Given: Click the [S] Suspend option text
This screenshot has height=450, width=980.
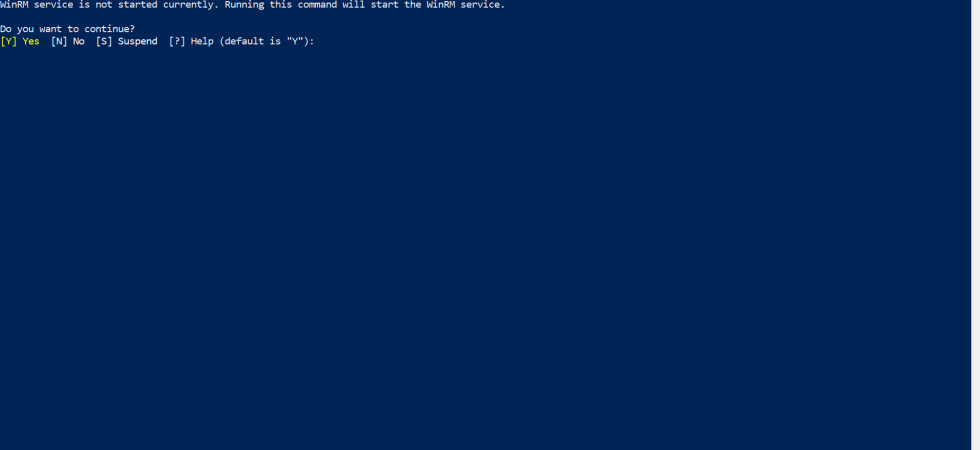Looking at the screenshot, I should click(126, 41).
